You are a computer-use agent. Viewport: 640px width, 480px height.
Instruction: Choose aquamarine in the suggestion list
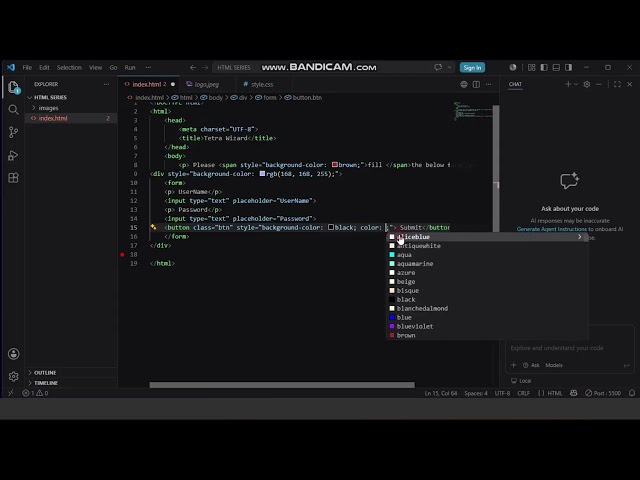[487, 264]
